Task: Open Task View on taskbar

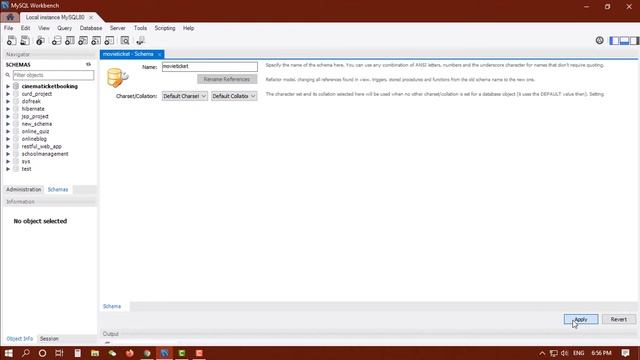Action: [59, 353]
